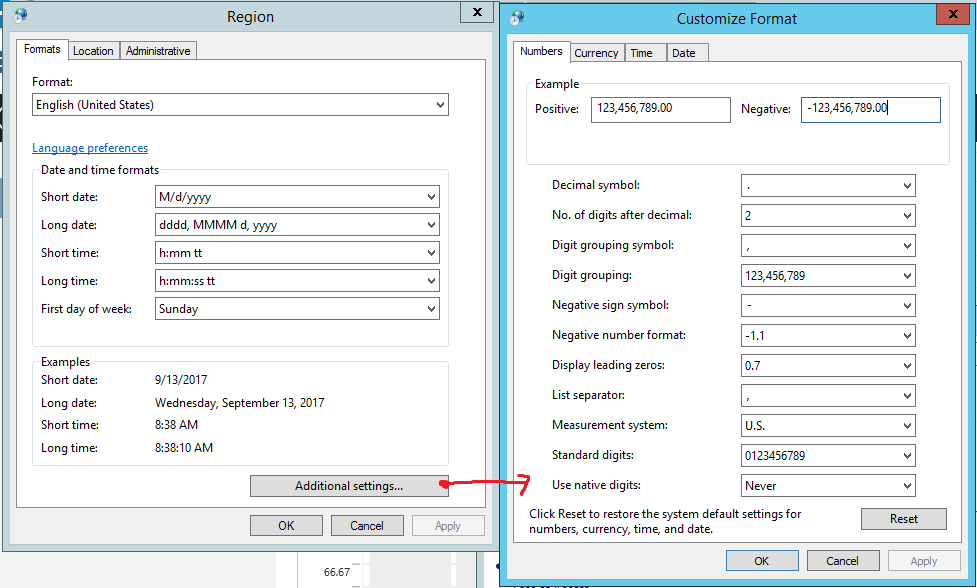The height and width of the screenshot is (588, 977).
Task: Open the Language preferences link
Action: (x=90, y=148)
